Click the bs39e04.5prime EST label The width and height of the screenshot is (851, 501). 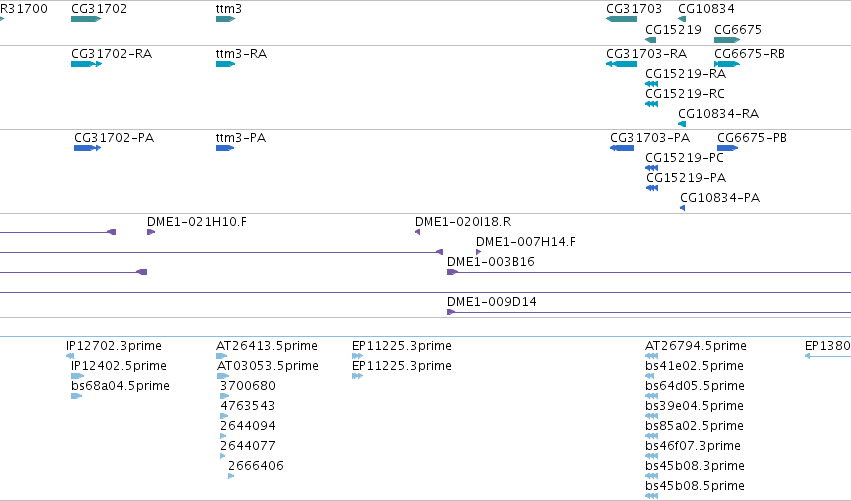[694, 406]
